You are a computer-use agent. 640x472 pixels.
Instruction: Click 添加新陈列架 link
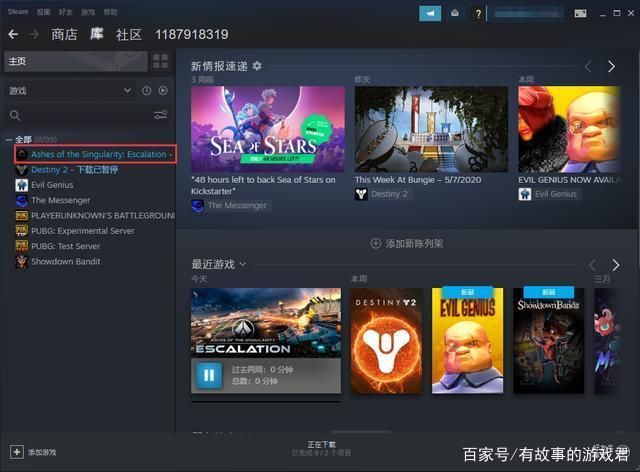[x=414, y=244]
